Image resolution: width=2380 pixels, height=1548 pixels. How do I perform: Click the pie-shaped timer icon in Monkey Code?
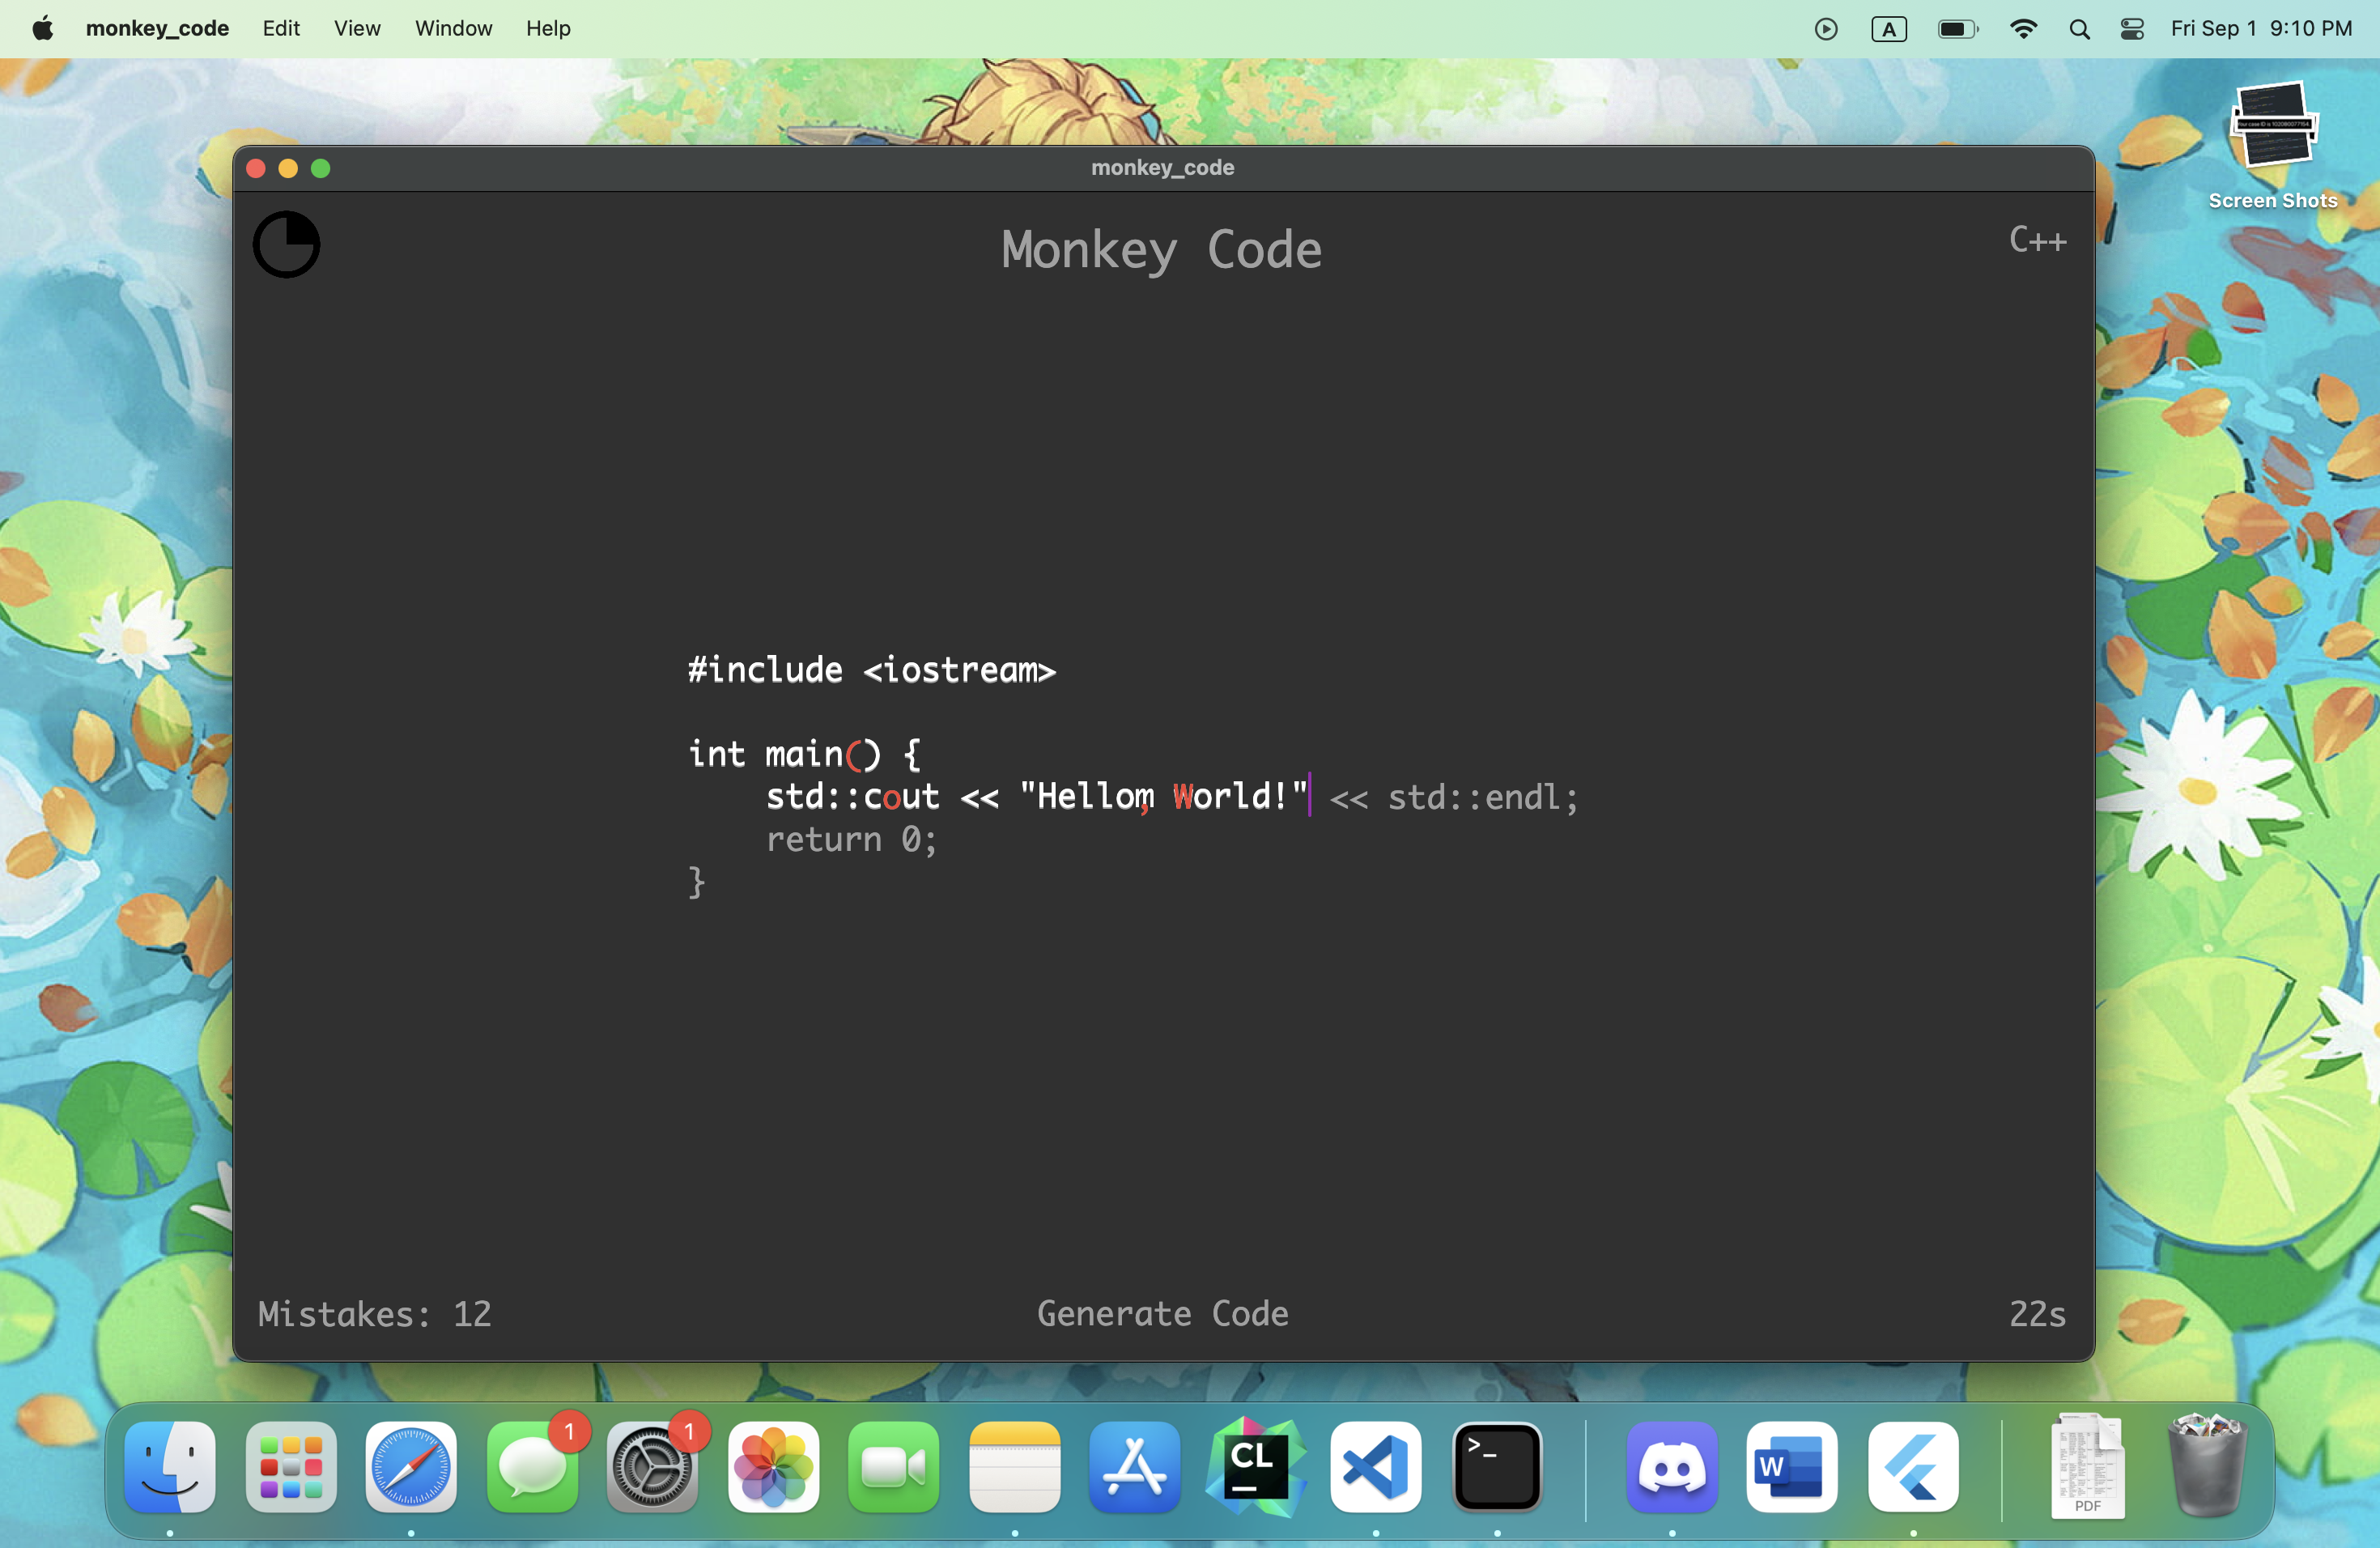286,244
